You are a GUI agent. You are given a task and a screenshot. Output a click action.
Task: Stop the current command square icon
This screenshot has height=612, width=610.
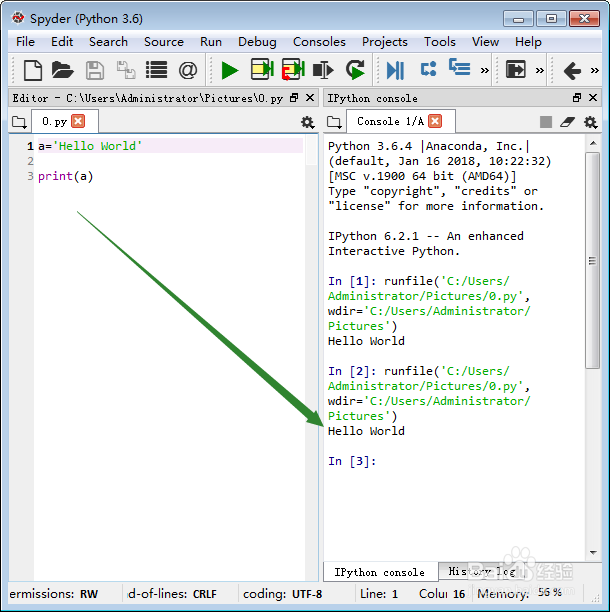[546, 122]
